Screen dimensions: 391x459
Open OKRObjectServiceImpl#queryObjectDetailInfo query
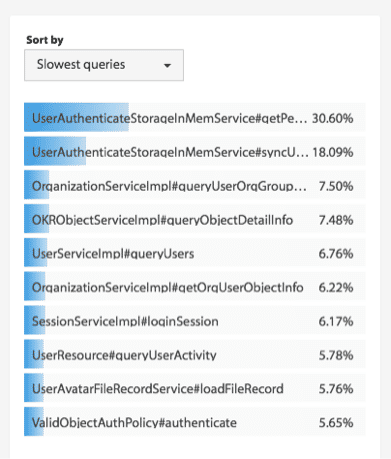[195, 219]
